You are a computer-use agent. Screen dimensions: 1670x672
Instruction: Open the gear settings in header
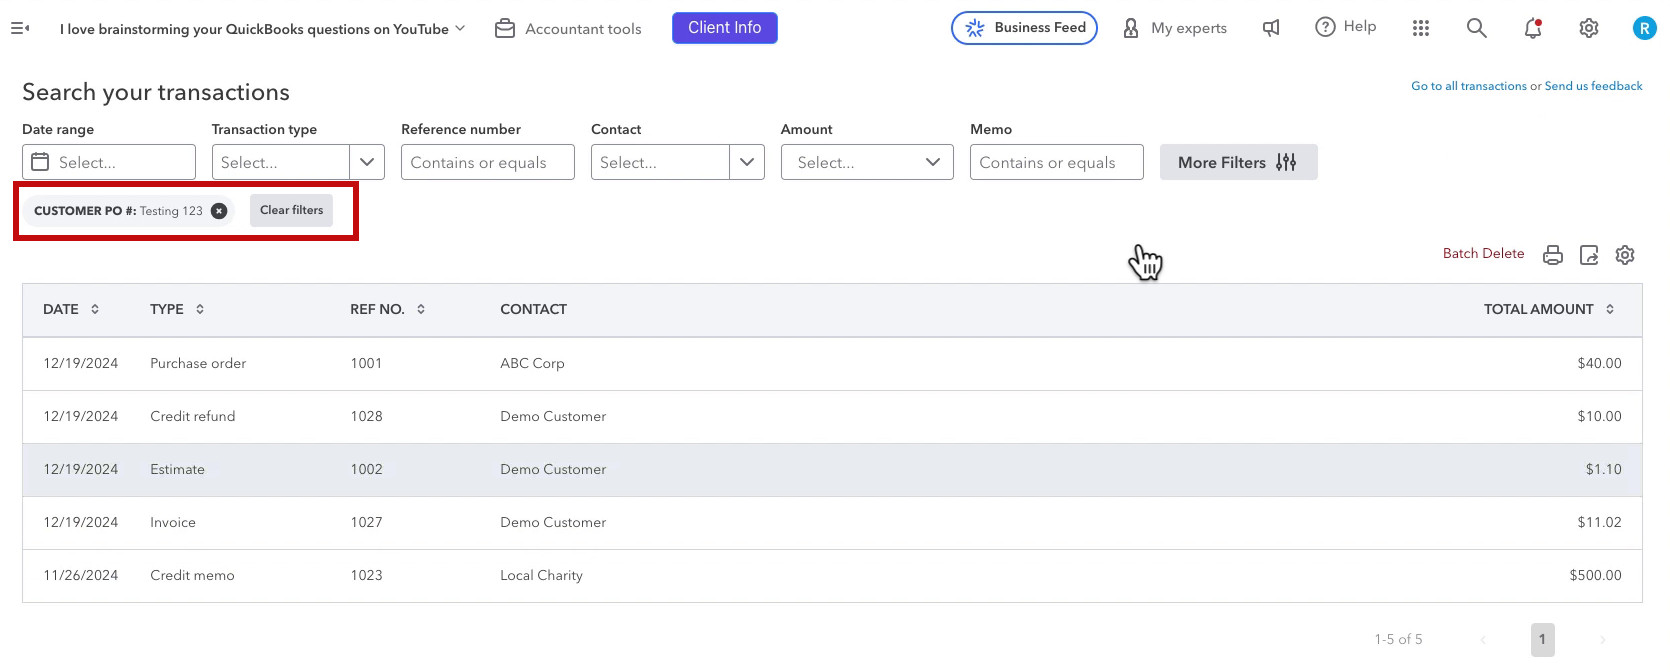pyautogui.click(x=1589, y=28)
